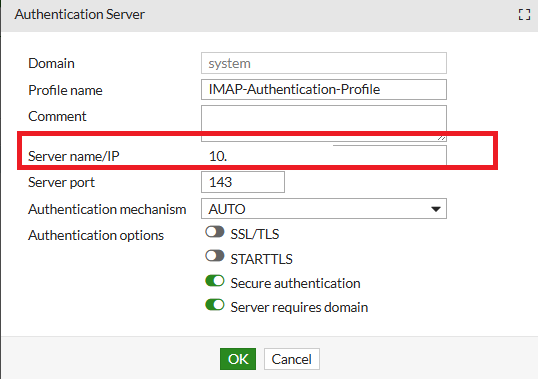This screenshot has width=538, height=379.
Task: Click the Authentication Server title text
Action: (80, 14)
